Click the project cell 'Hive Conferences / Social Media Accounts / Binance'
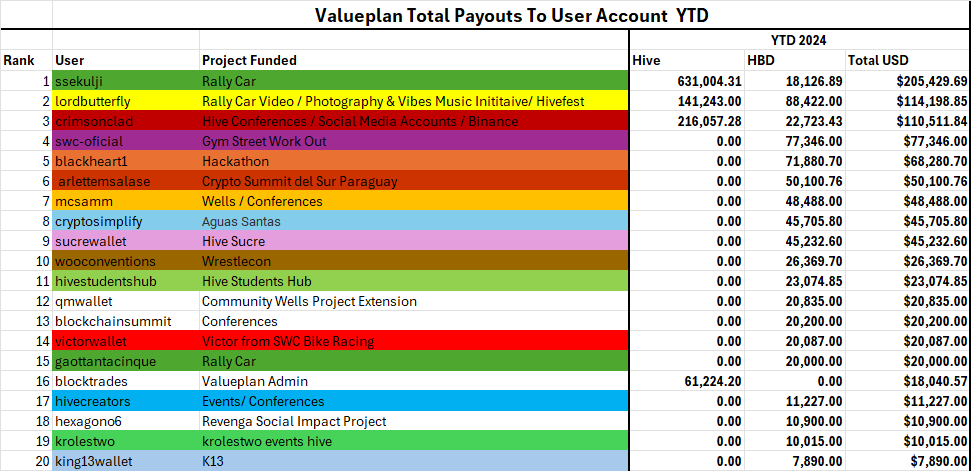 pyautogui.click(x=414, y=121)
